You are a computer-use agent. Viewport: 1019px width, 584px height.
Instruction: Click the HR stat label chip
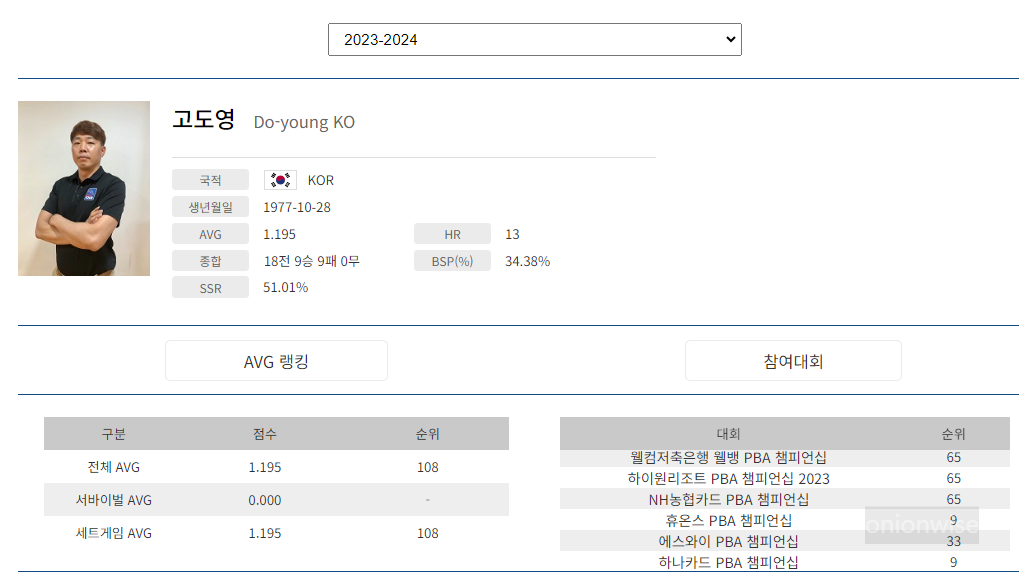(x=452, y=233)
